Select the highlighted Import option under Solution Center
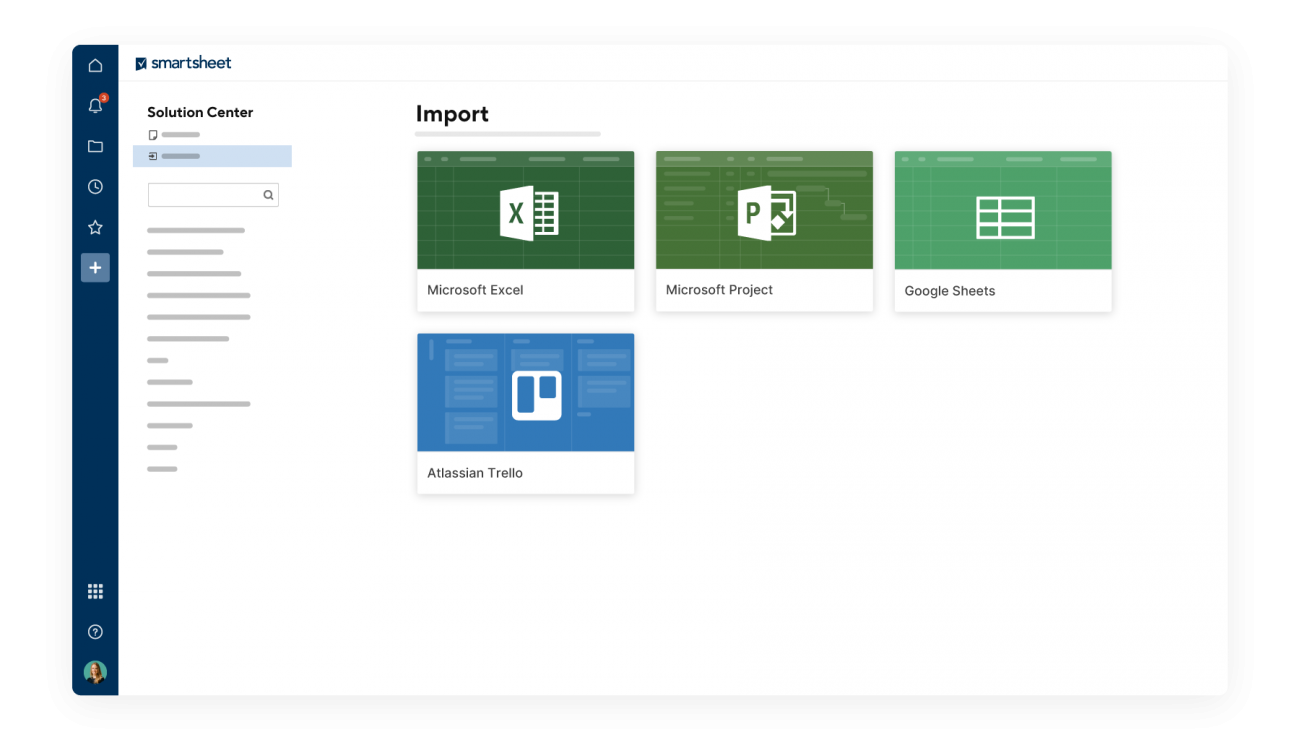Viewport: 1300px width, 740px height. 212,156
